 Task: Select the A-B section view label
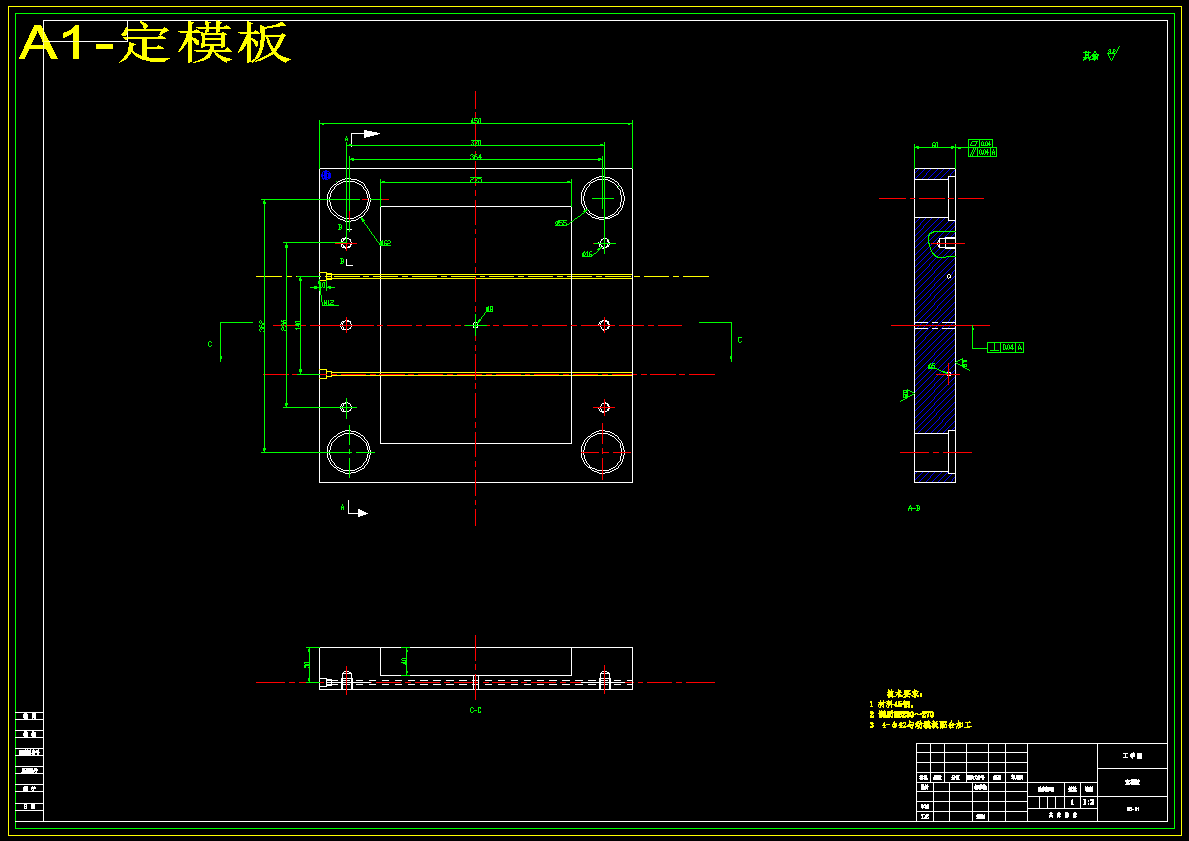914,508
